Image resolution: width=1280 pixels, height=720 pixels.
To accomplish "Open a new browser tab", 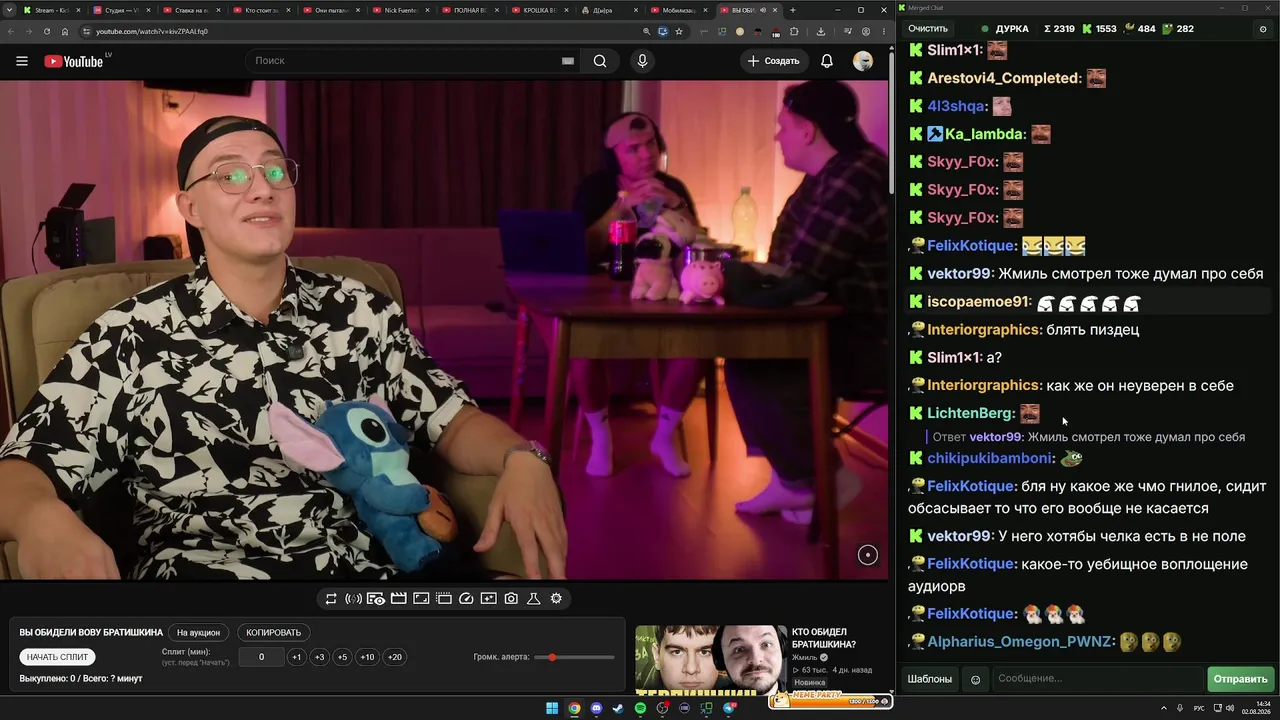I will (793, 10).
